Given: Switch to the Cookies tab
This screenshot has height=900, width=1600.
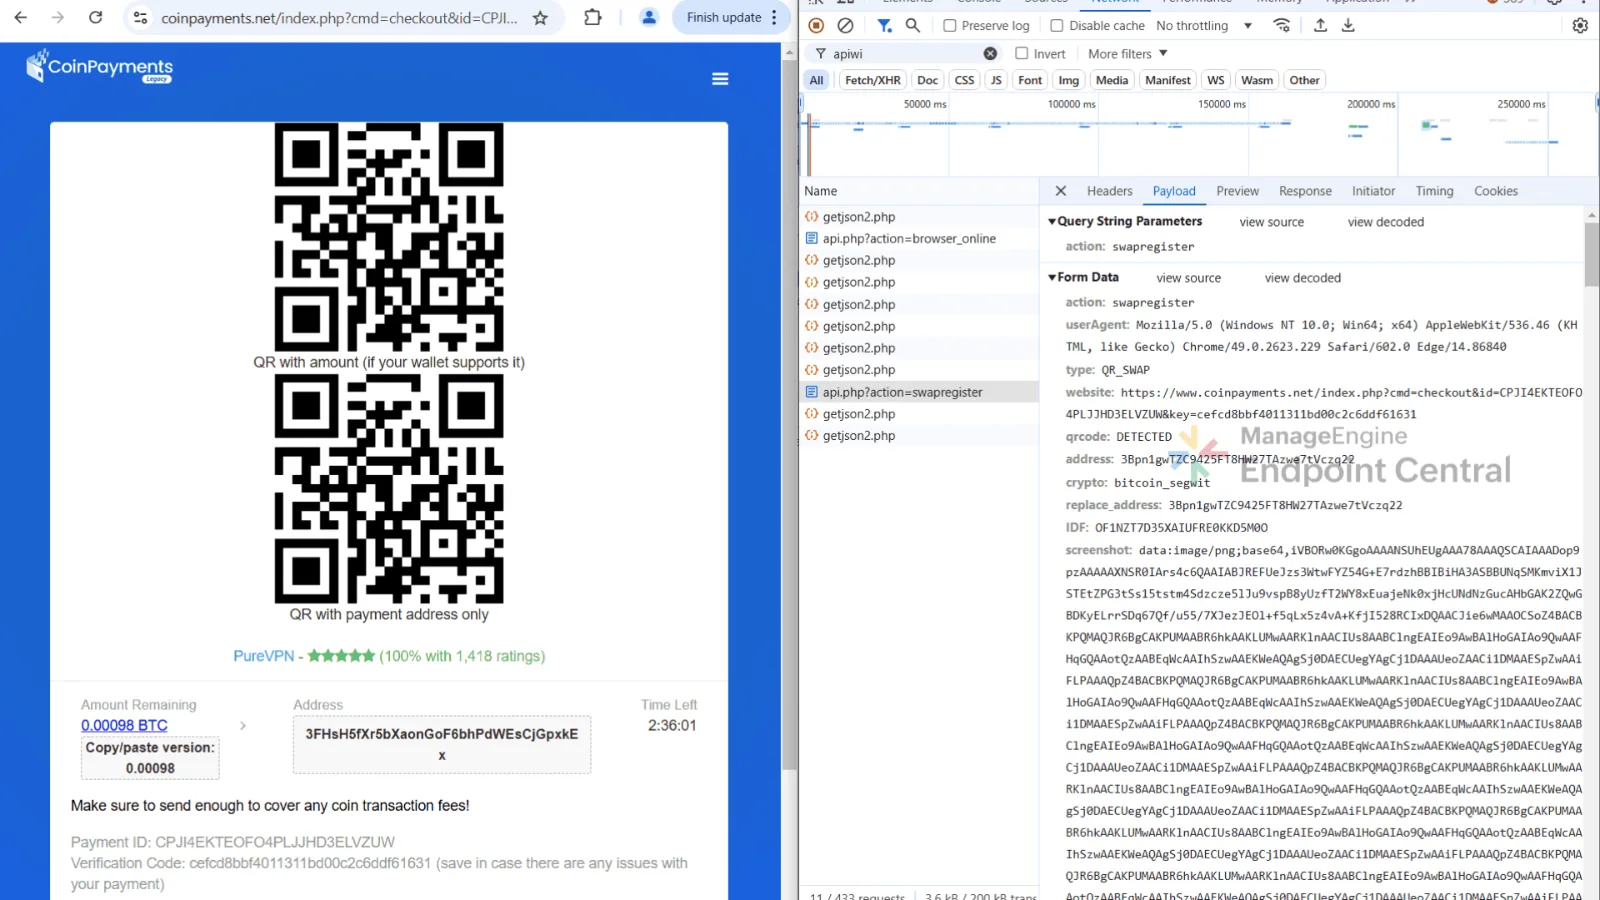Looking at the screenshot, I should tap(1496, 191).
